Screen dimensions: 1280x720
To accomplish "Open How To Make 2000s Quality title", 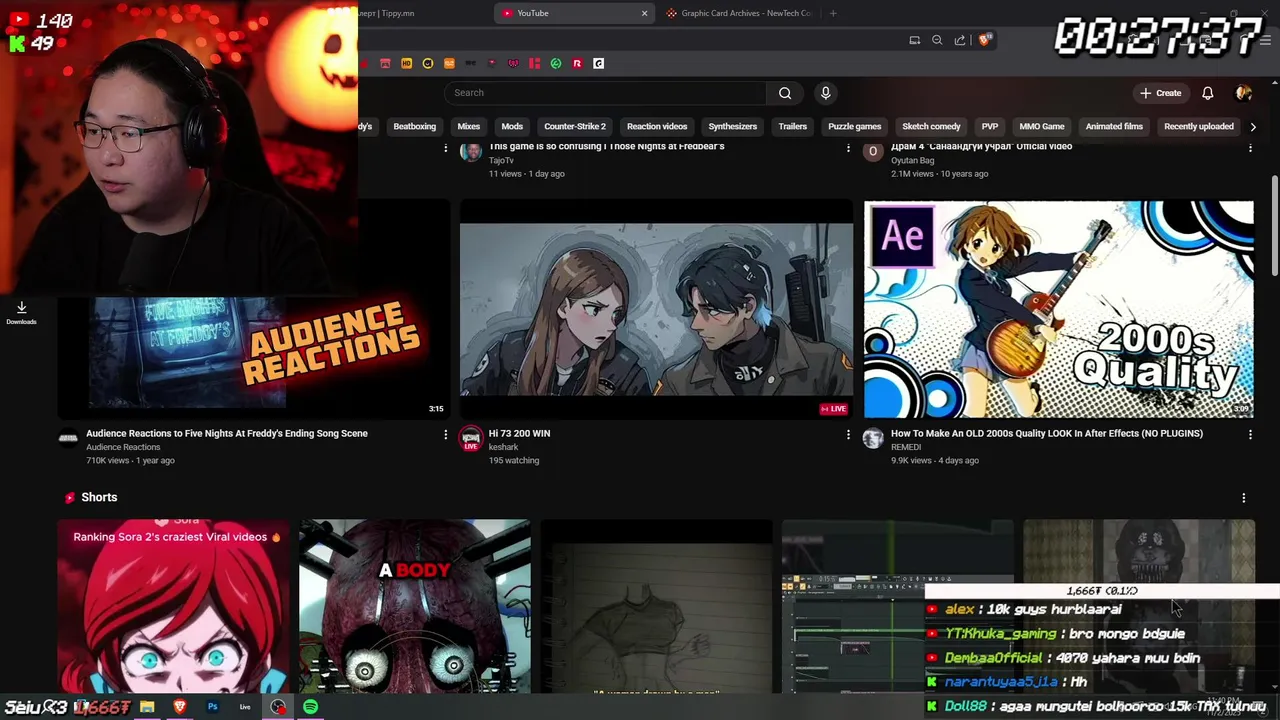I will point(1047,434).
